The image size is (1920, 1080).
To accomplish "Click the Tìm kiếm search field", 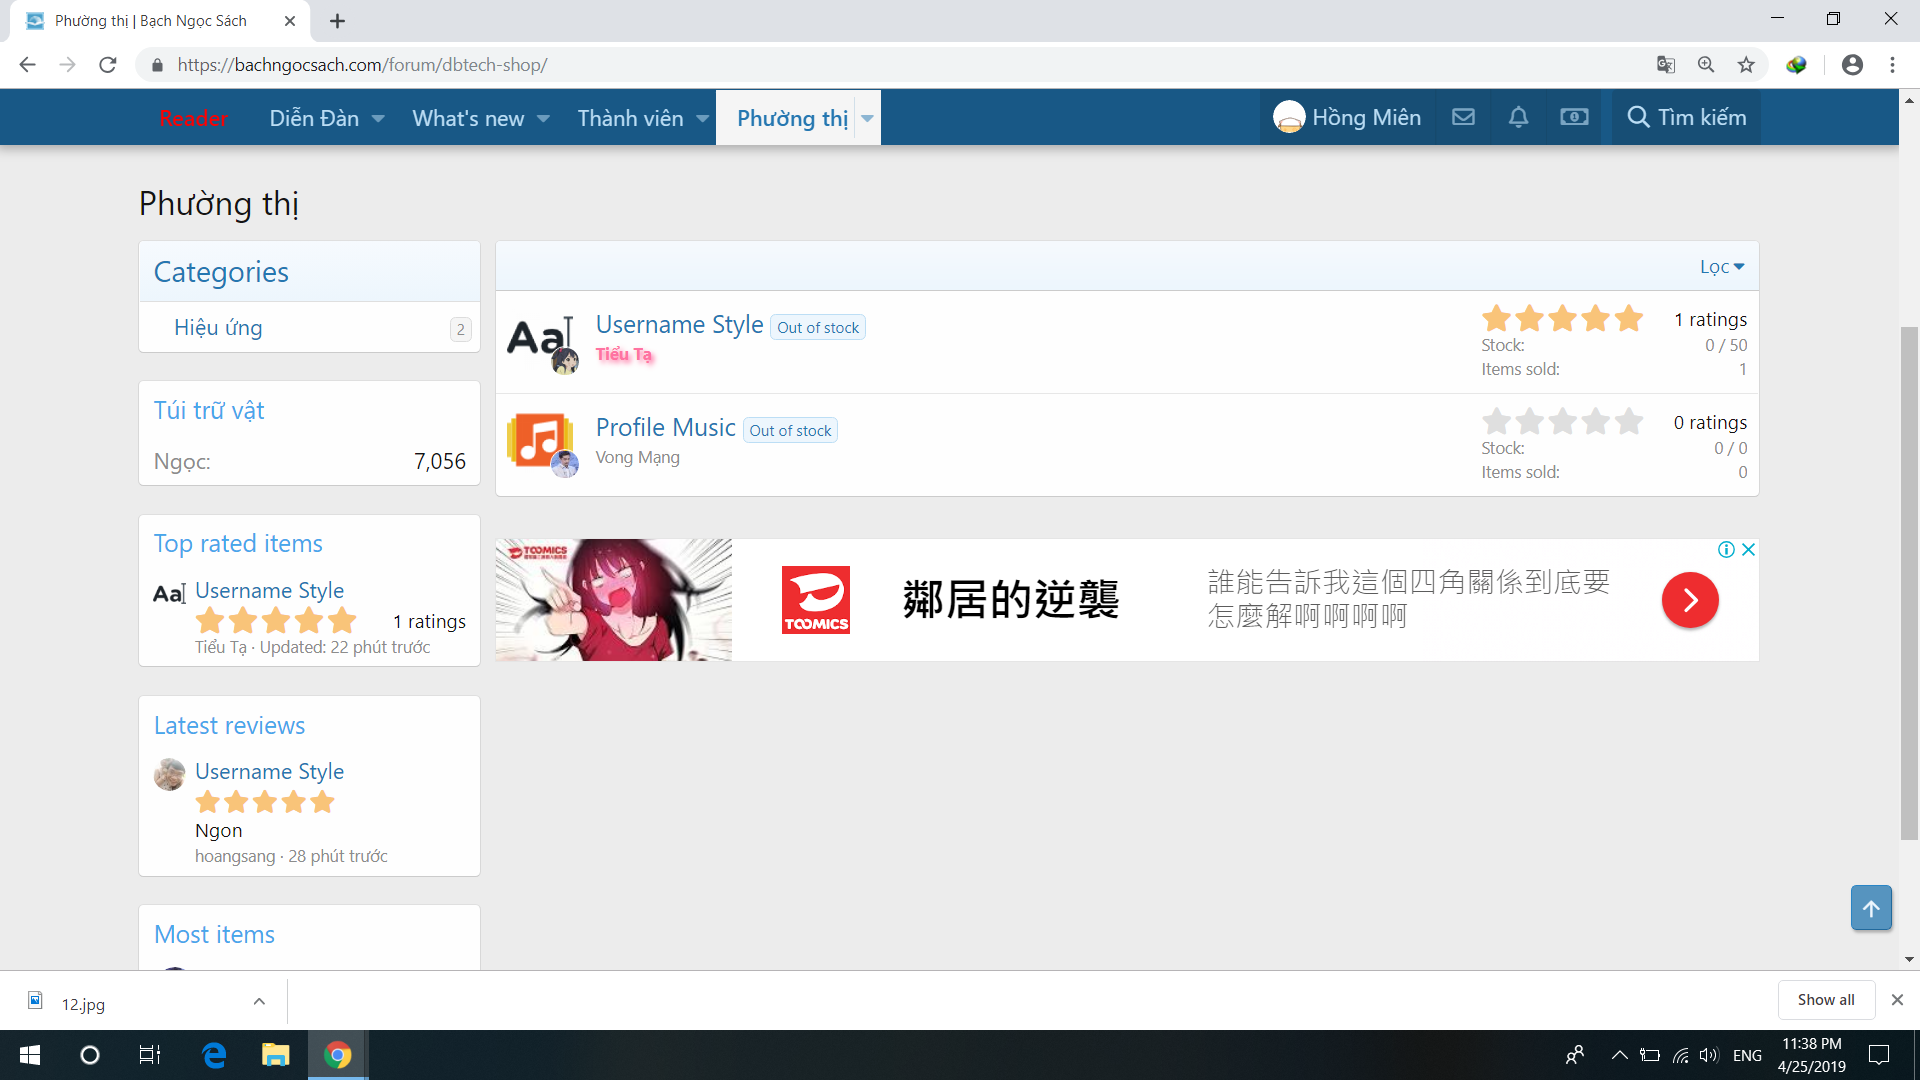I will coord(1686,117).
